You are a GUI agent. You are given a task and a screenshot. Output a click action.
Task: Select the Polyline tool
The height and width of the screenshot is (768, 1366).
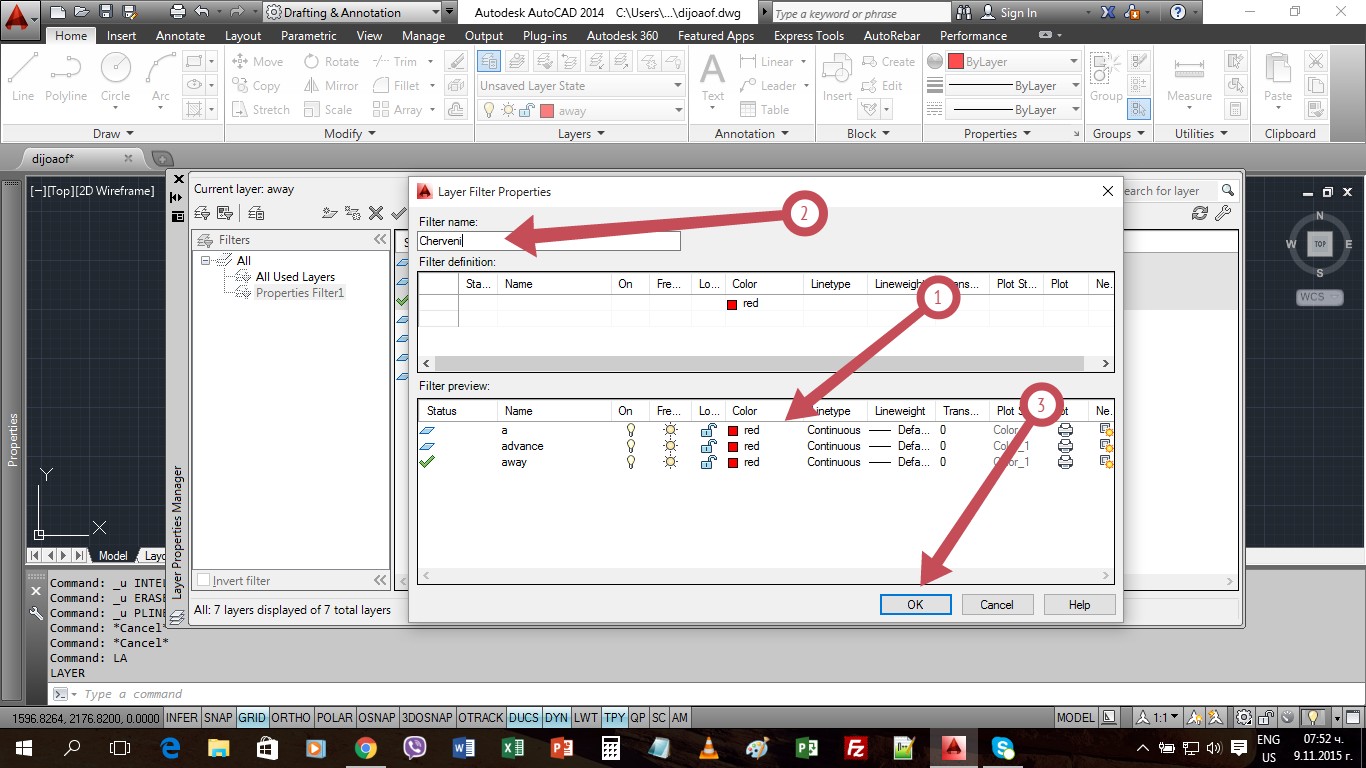[x=66, y=76]
